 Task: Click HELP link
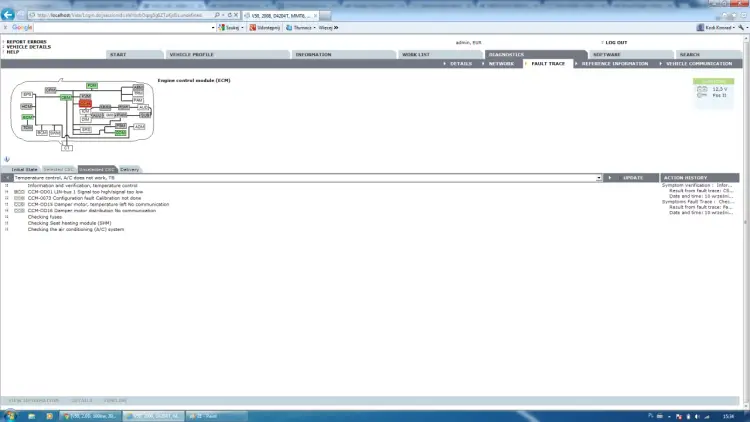pos(12,52)
